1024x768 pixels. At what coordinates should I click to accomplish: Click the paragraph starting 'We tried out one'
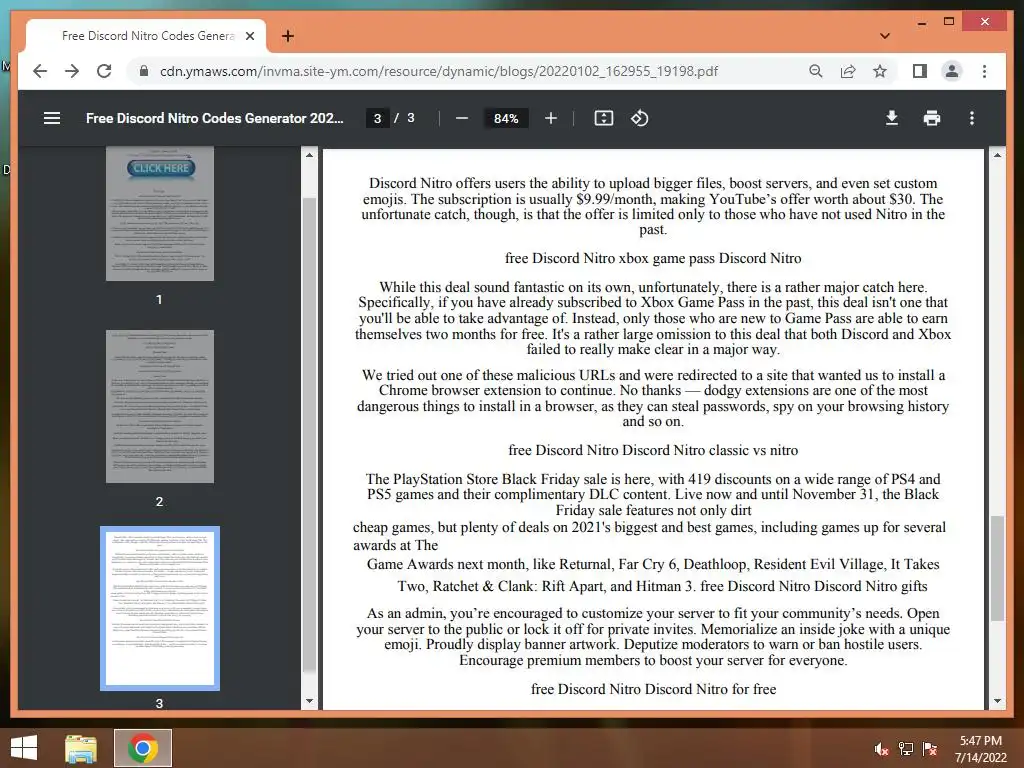pos(653,398)
